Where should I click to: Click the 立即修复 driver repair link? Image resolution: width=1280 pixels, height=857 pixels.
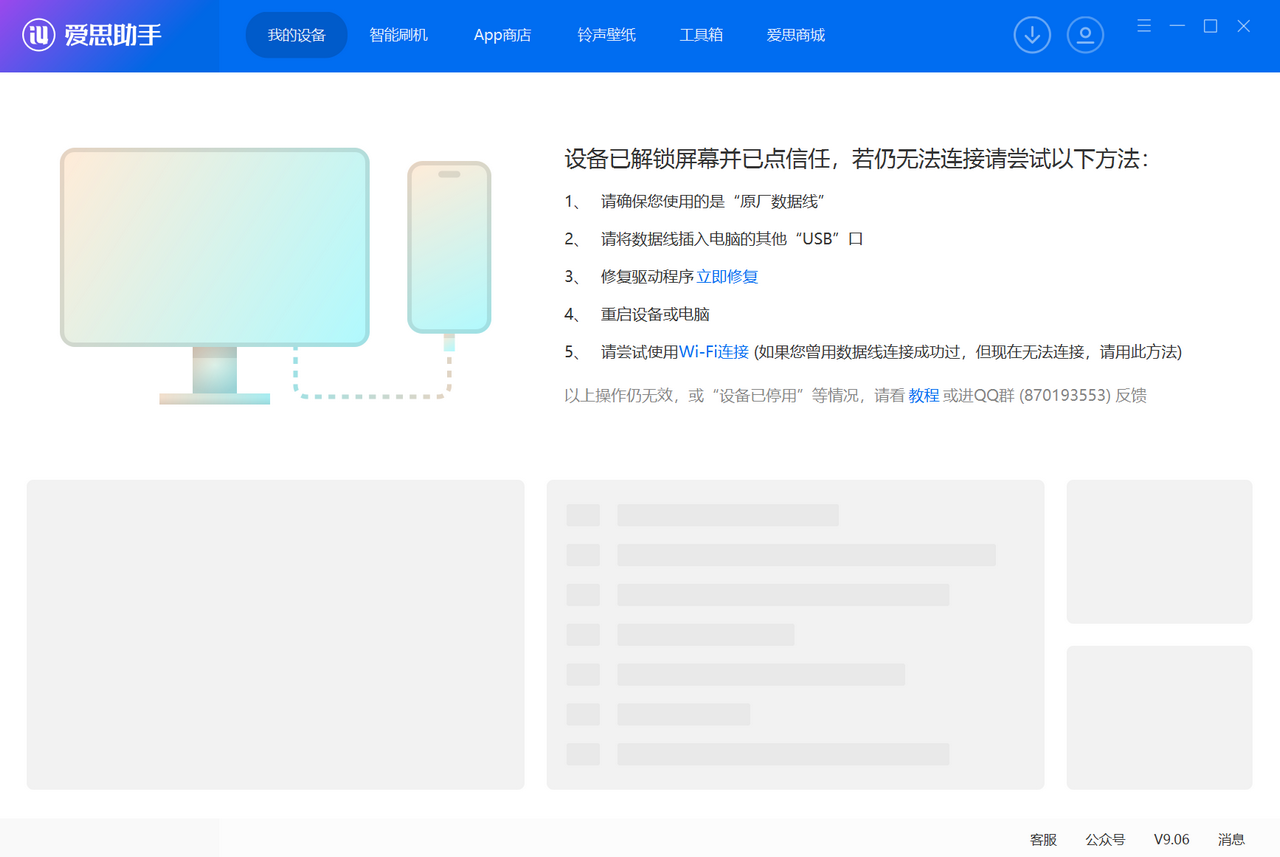pos(727,277)
